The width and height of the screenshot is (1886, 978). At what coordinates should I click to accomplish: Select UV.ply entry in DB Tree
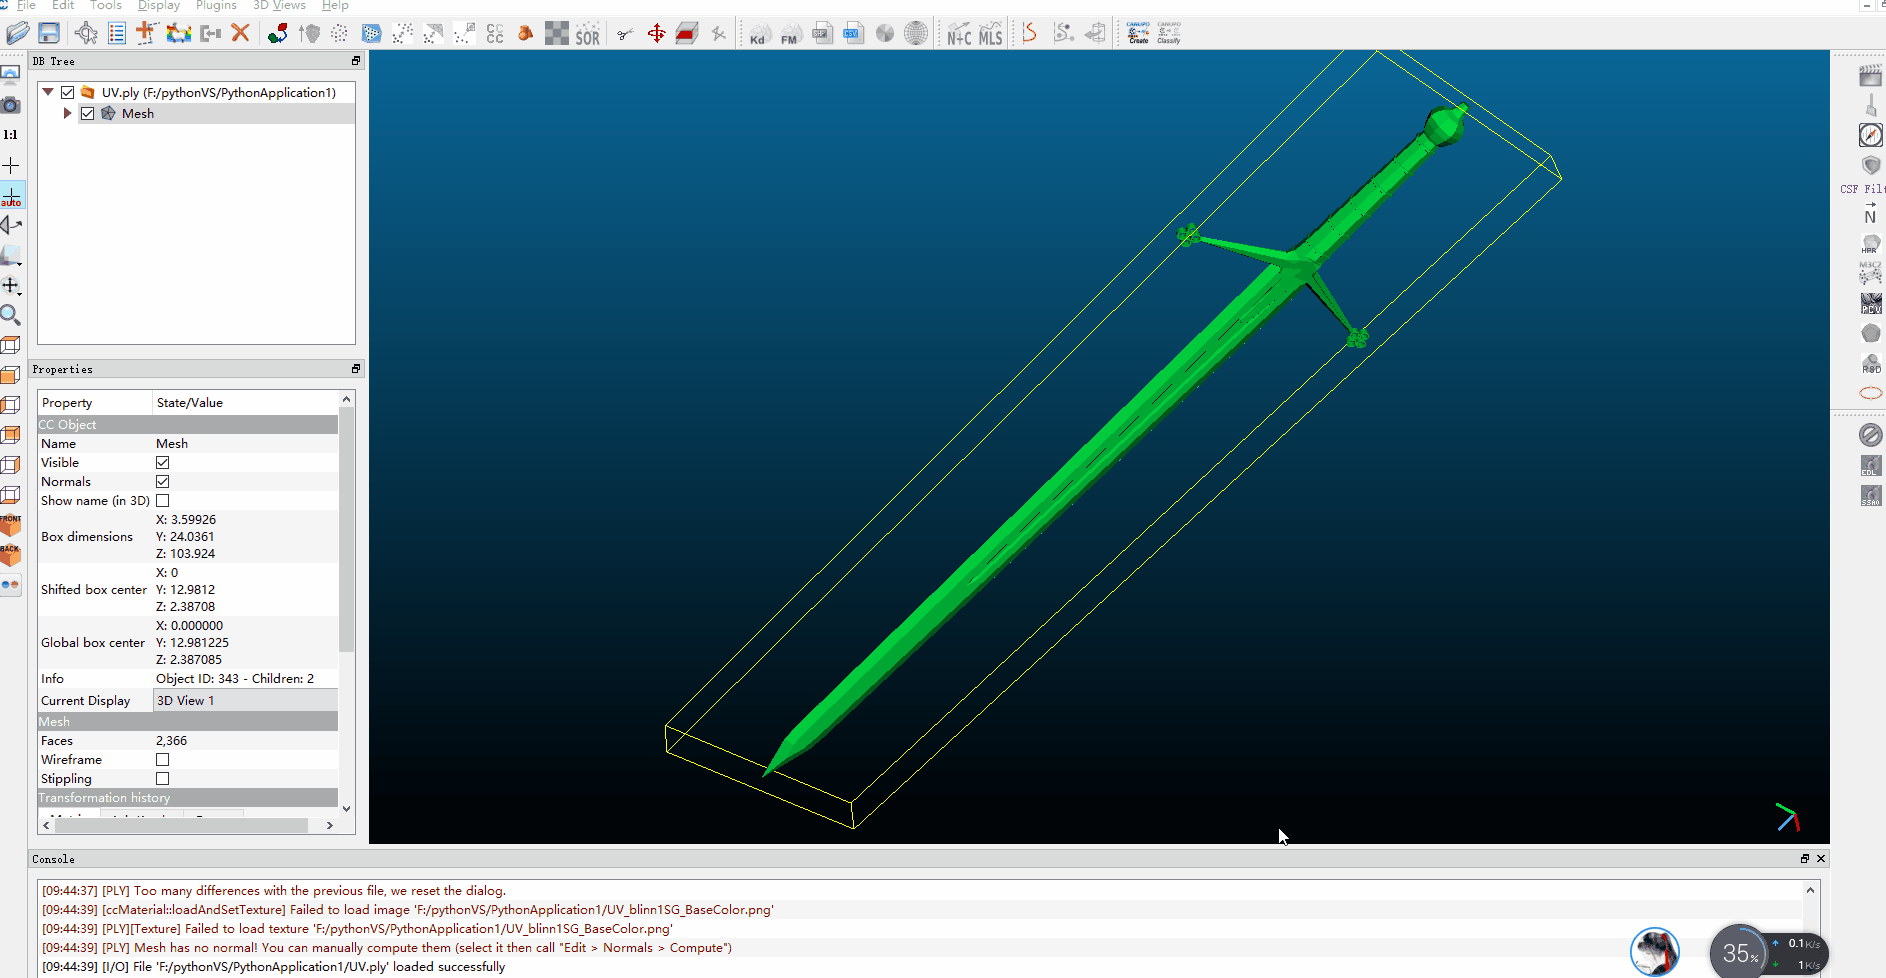[219, 92]
